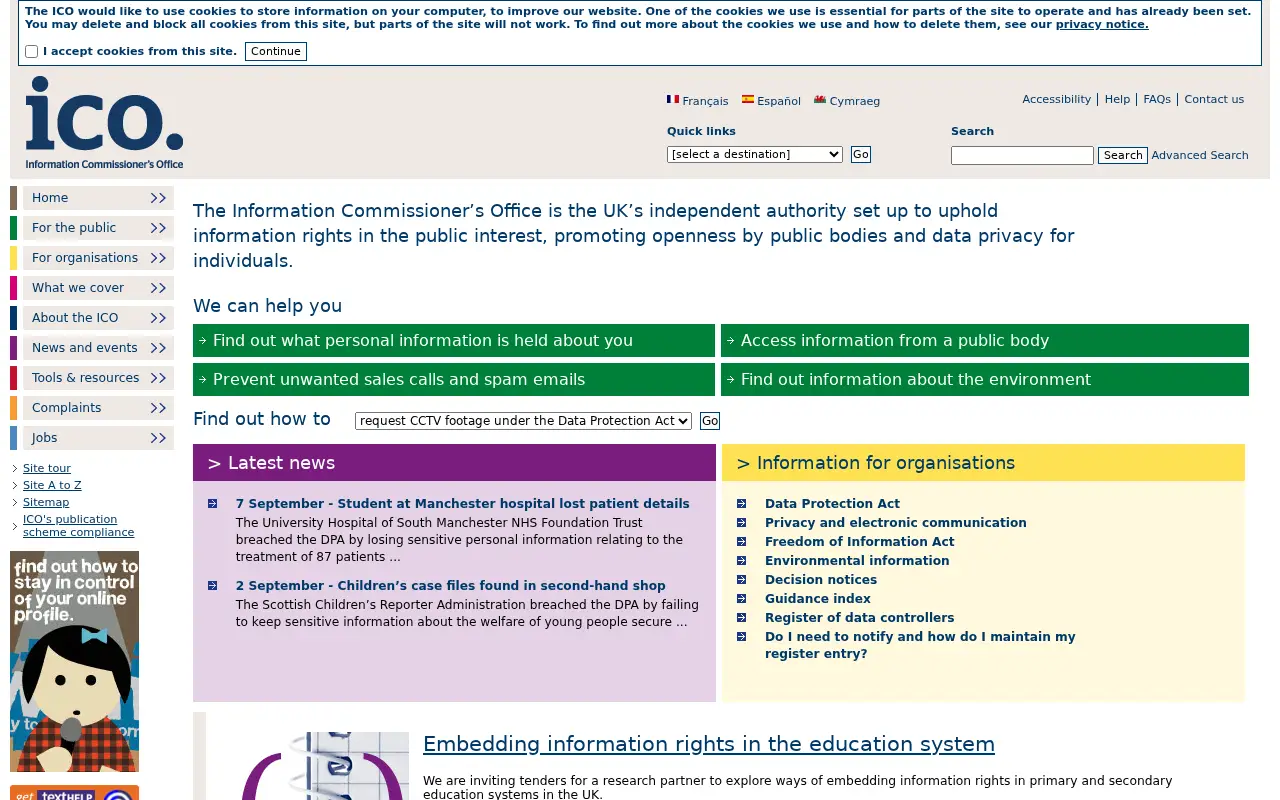Click the Spanish flag icon

(x=748, y=99)
